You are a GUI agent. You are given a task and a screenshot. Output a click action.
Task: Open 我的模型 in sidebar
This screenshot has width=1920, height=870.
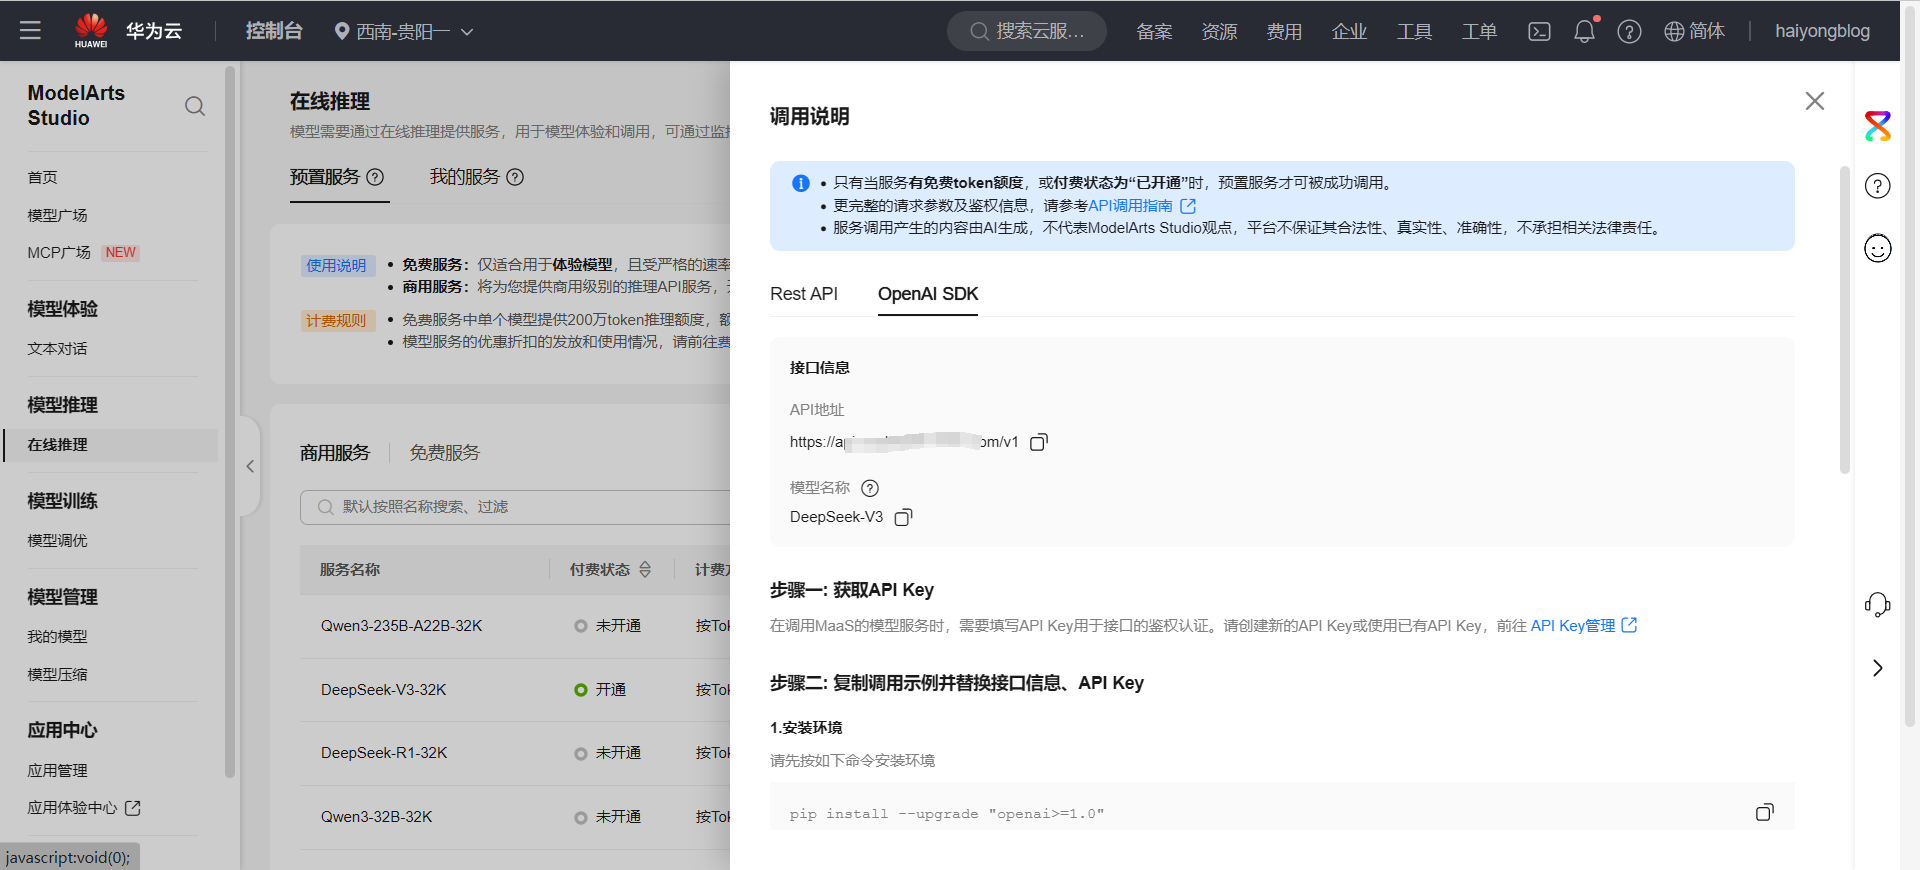[57, 637]
